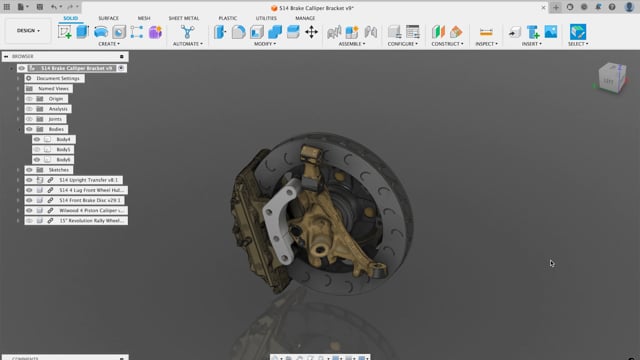Open the Insert dropdown menu
The width and height of the screenshot is (640, 360).
pos(531,44)
